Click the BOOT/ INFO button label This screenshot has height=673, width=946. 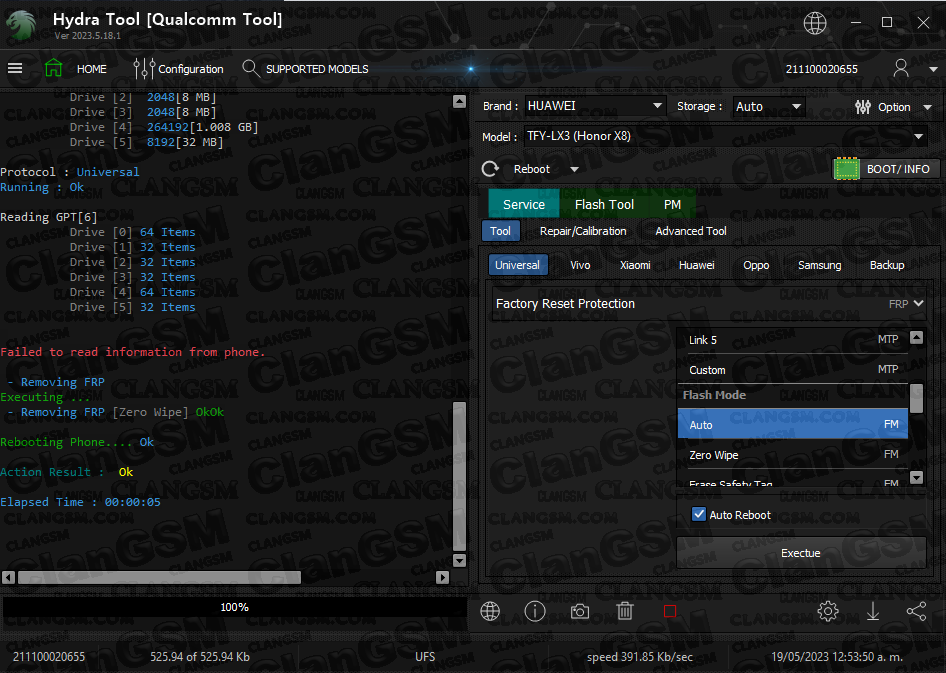[898, 169]
